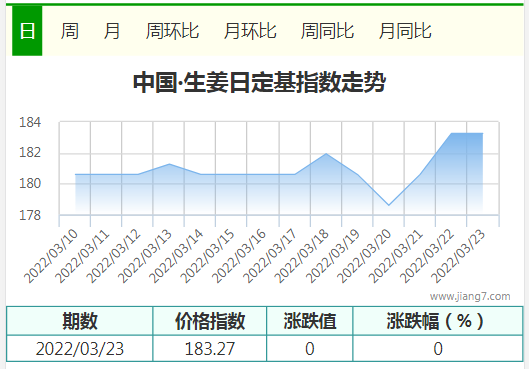Select the 183.27 price index cell
The height and width of the screenshot is (369, 529).
[210, 348]
